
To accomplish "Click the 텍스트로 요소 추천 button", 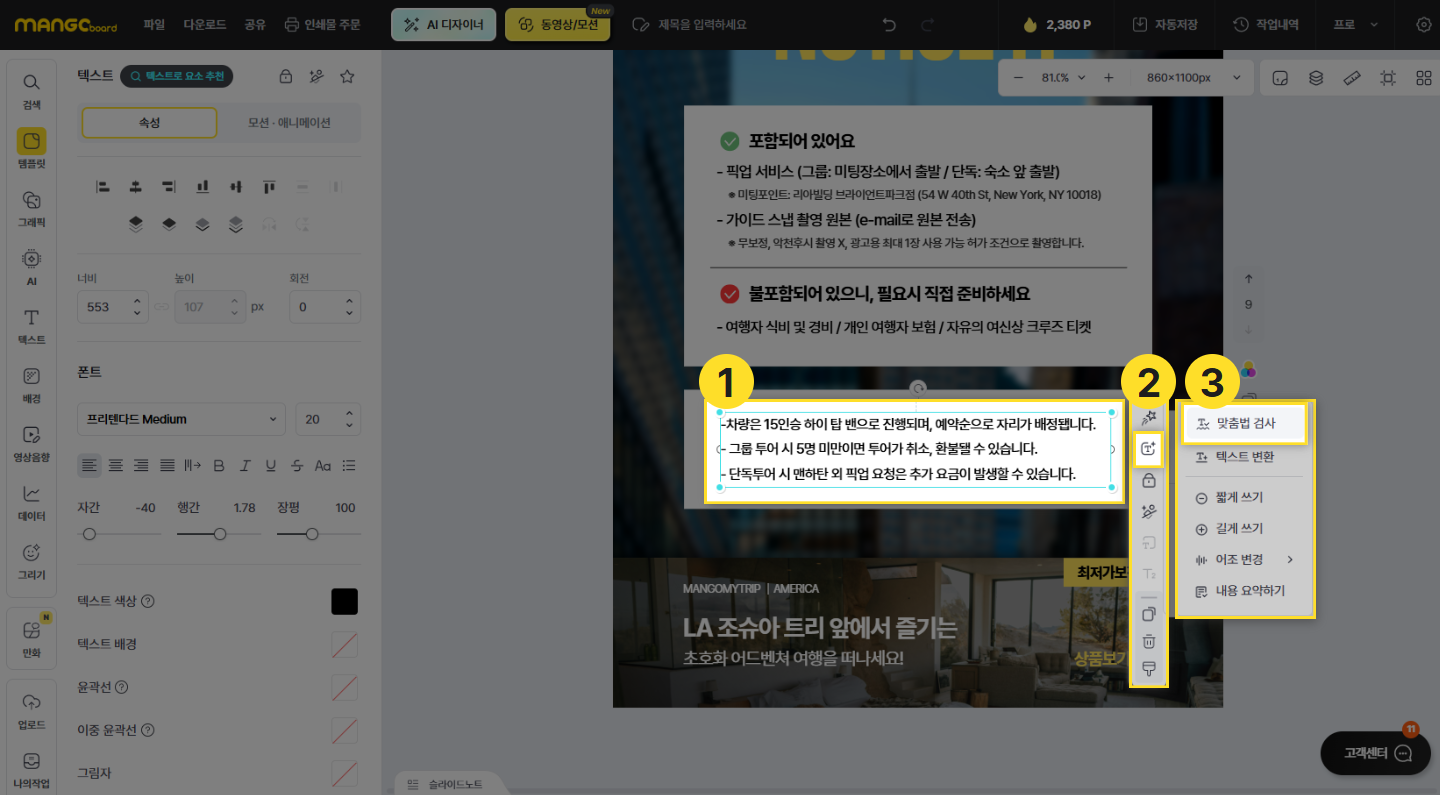I will (177, 76).
